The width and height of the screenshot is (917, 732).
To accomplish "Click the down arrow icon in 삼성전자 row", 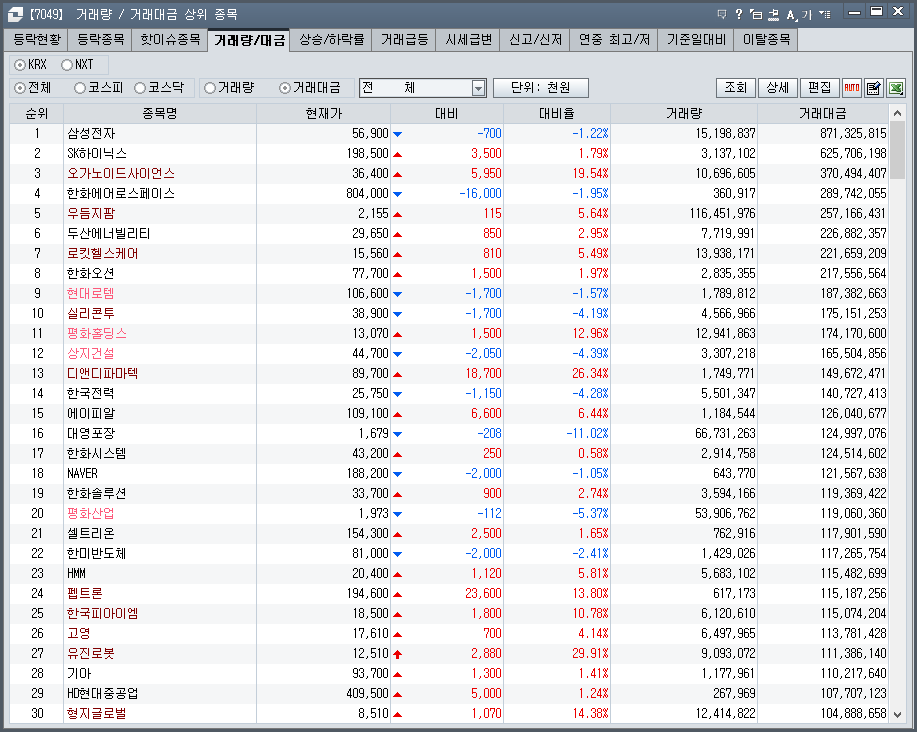I will pos(398,134).
